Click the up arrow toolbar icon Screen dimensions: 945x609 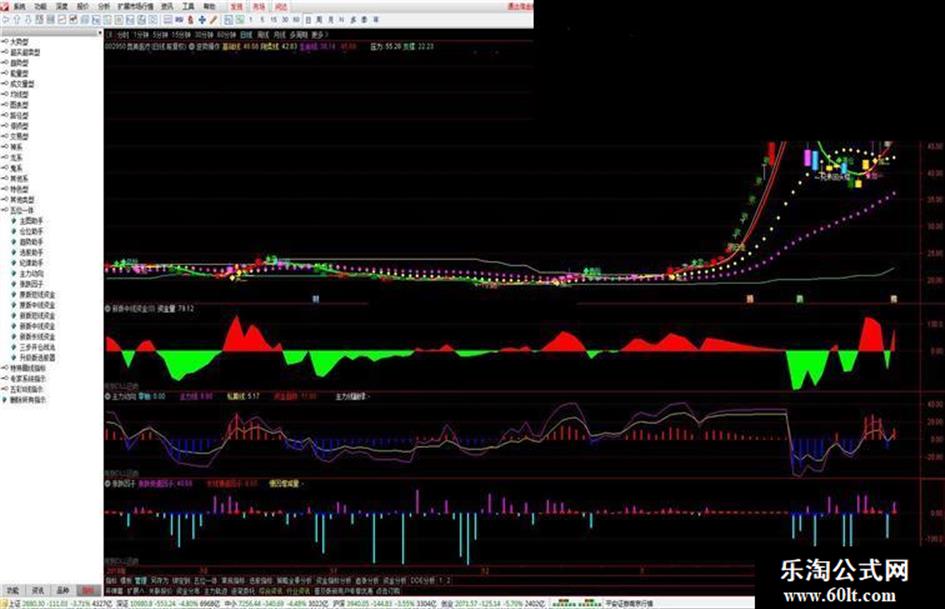coord(16,20)
